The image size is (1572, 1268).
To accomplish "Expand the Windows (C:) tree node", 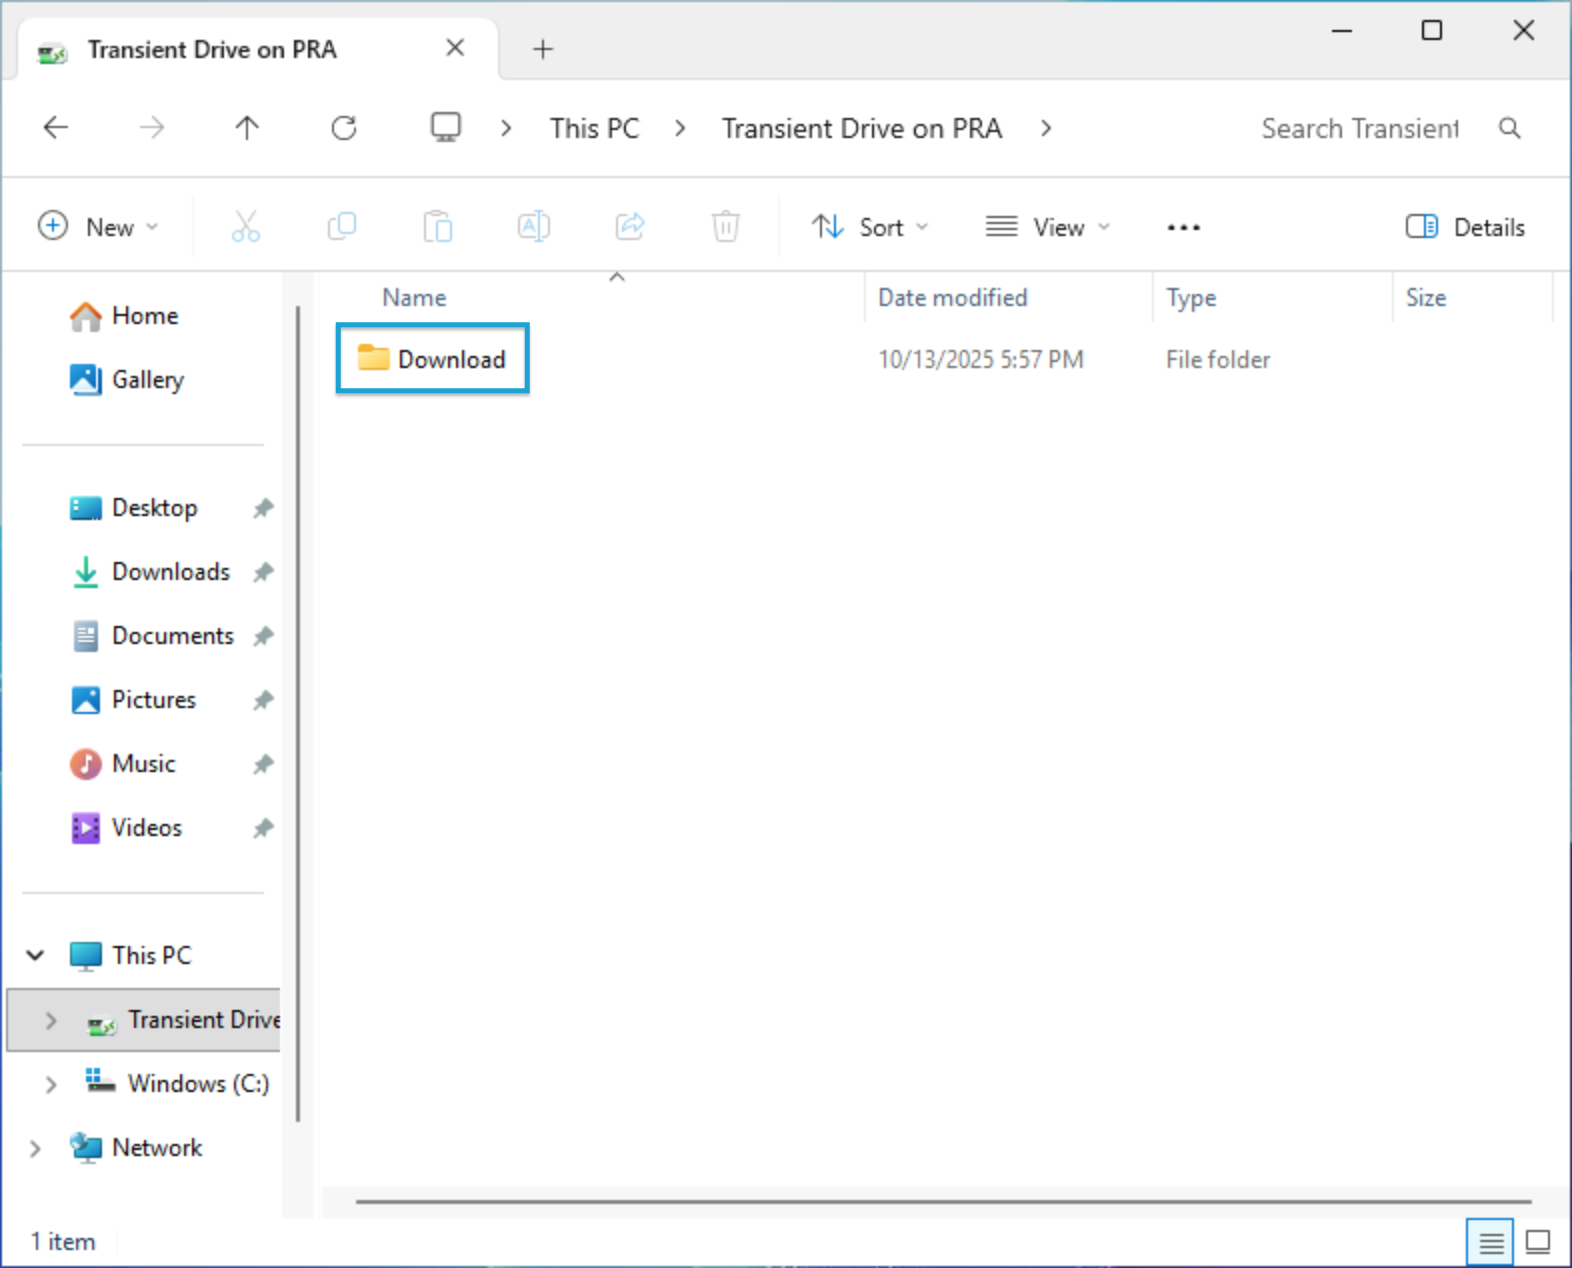I will (x=51, y=1084).
